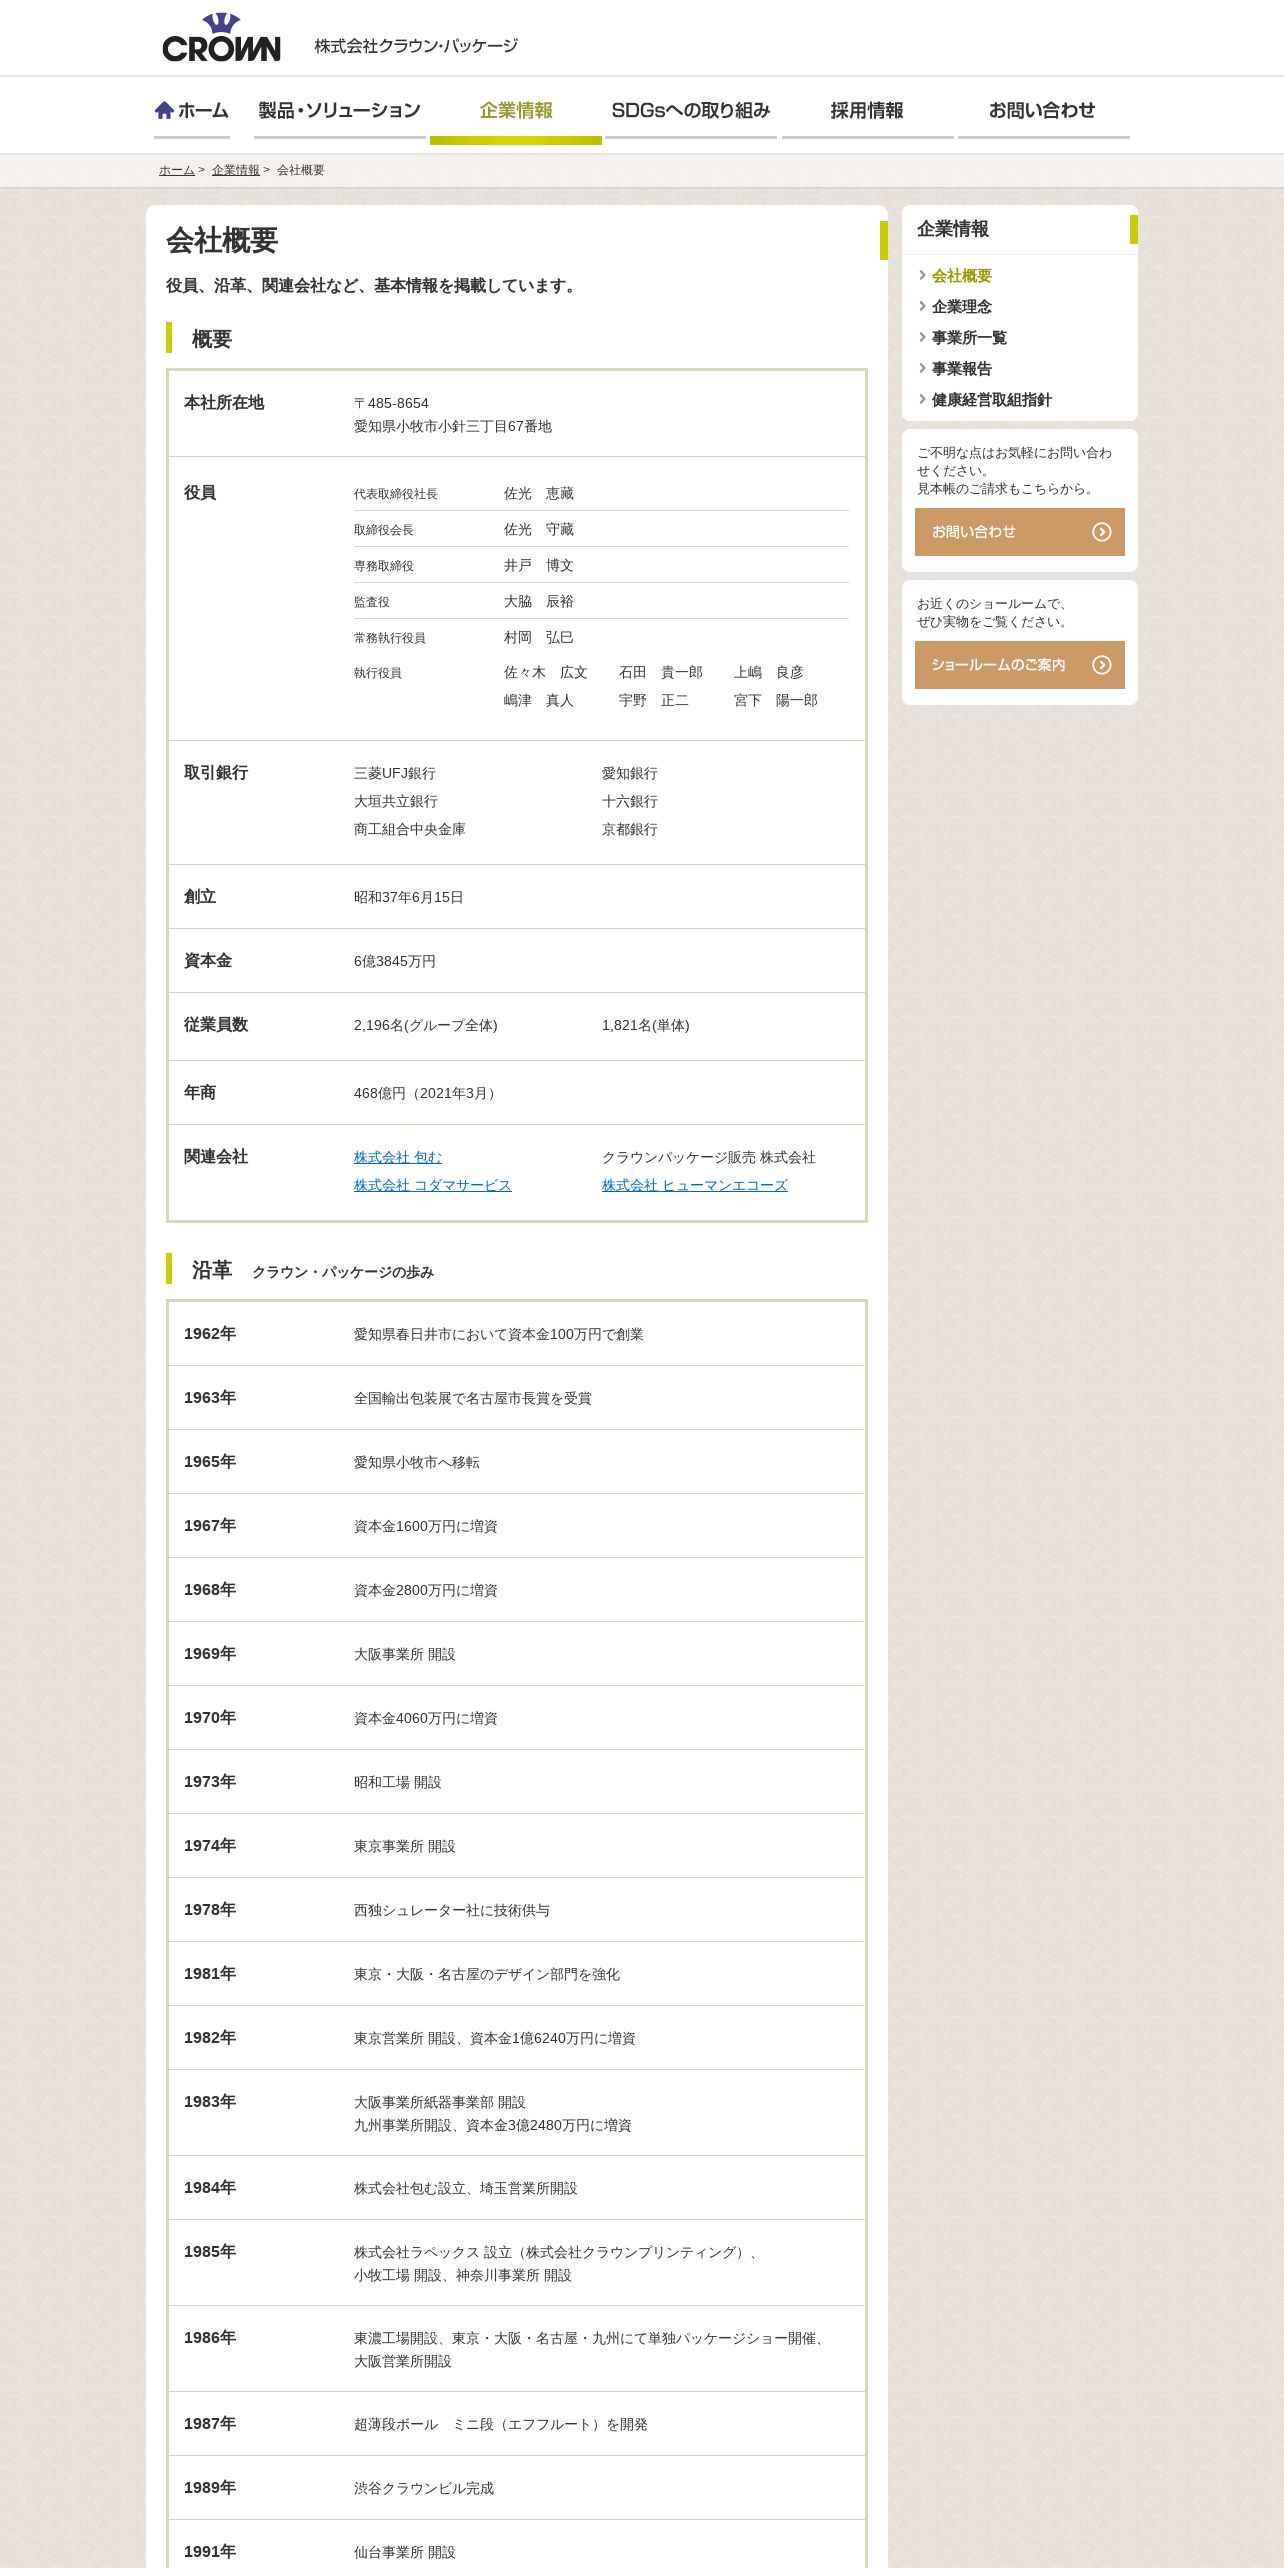Image resolution: width=1284 pixels, height=2568 pixels.
Task: Click chevron beside 健康経営取組指針 sidebar link
Action: (922, 399)
